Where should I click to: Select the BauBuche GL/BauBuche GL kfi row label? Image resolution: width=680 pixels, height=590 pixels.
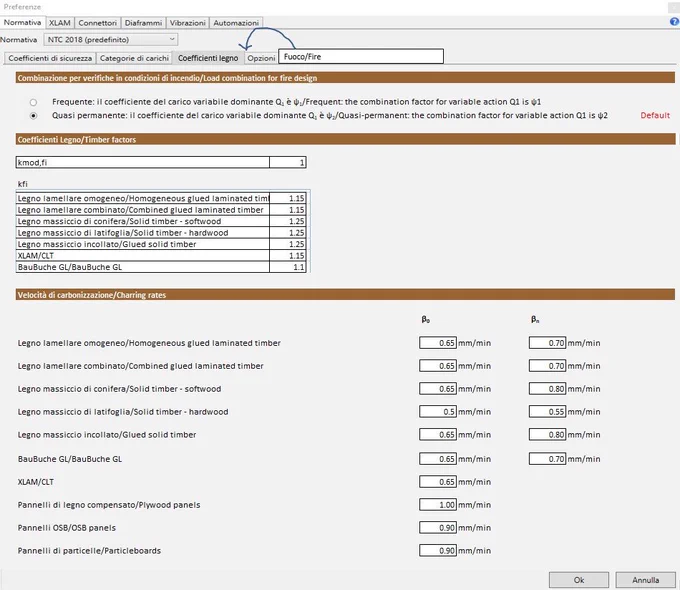[x=143, y=267]
